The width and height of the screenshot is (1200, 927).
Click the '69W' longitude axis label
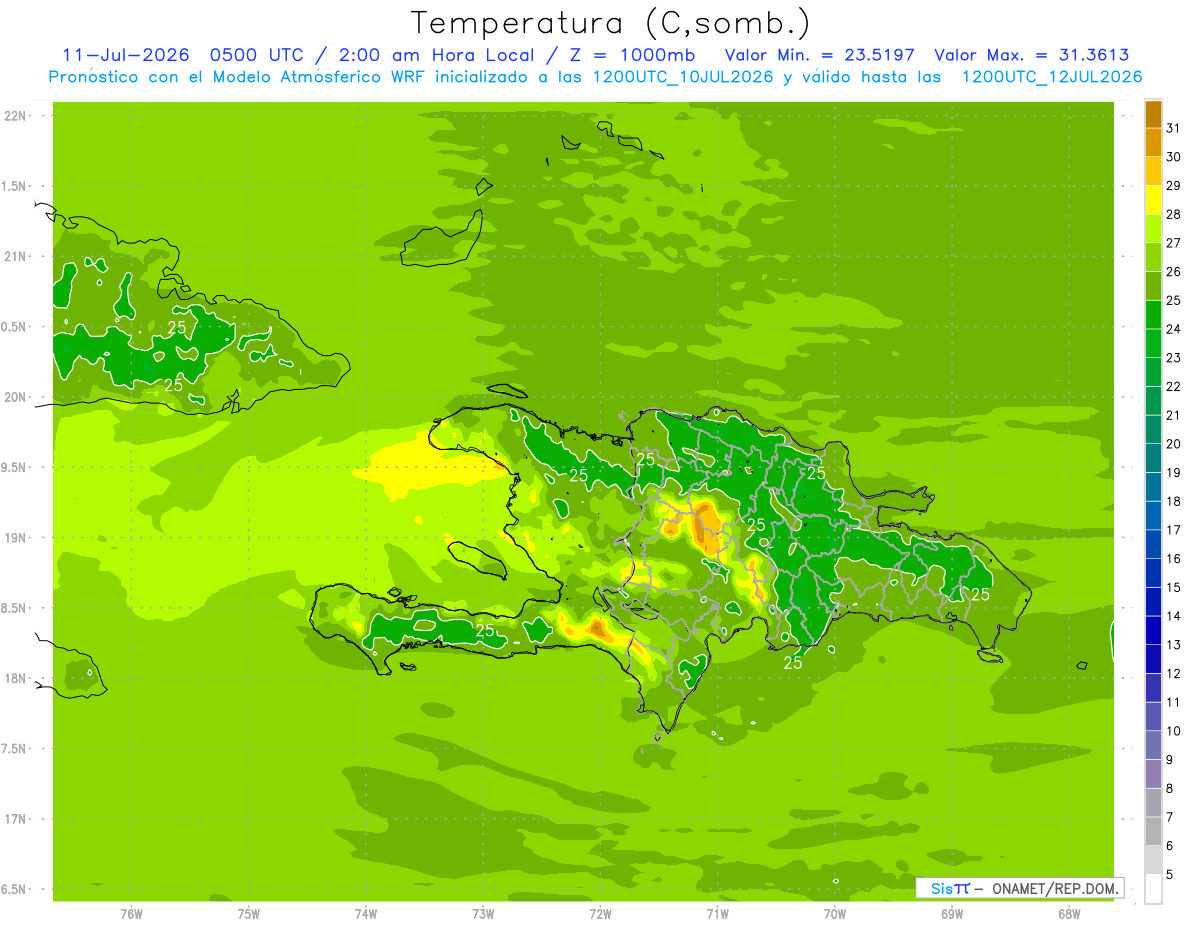coord(952,914)
